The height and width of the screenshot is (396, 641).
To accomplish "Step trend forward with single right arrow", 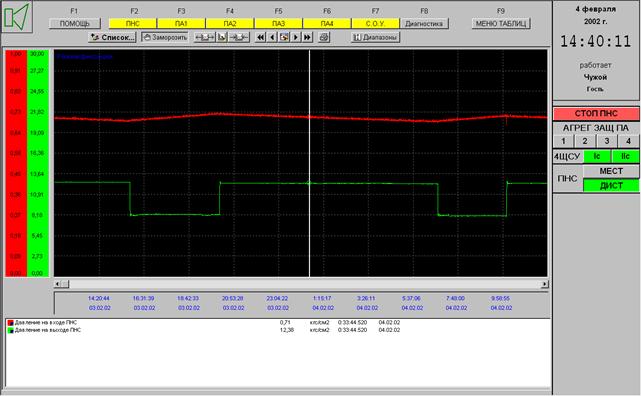I will point(296,37).
